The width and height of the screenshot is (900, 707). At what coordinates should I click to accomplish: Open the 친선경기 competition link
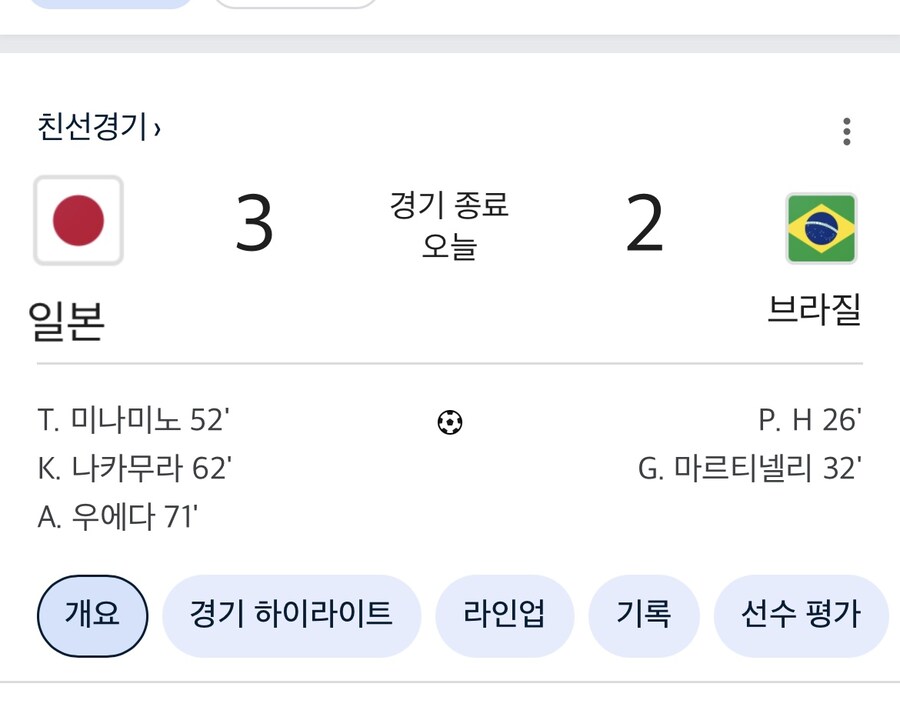point(99,127)
